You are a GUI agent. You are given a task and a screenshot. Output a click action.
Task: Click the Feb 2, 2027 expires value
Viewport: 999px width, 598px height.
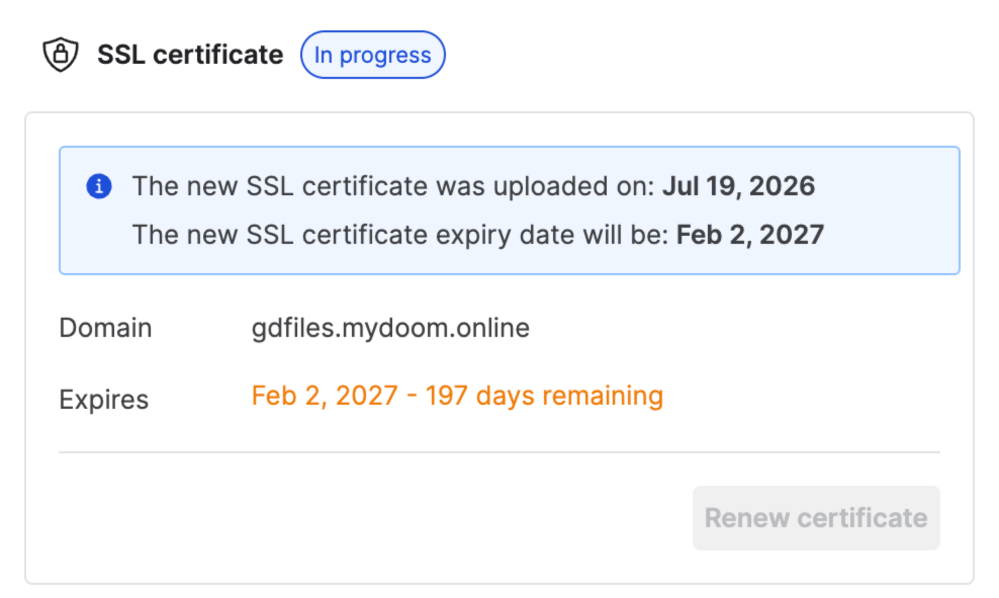[324, 395]
